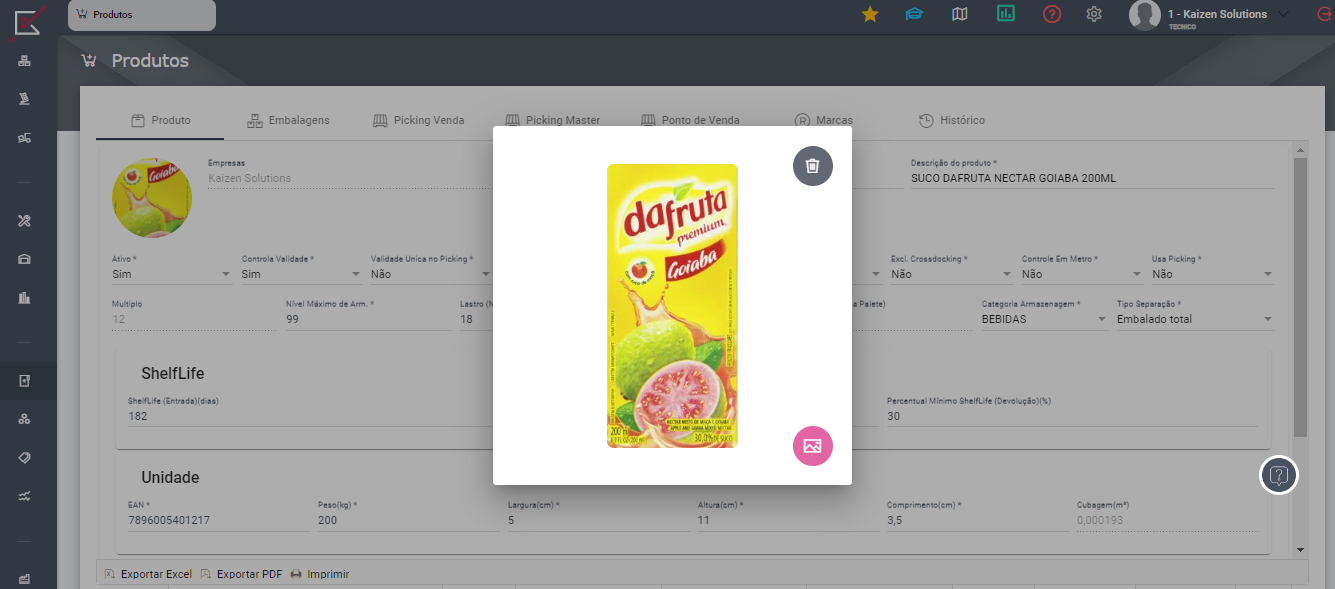The width and height of the screenshot is (1335, 589).
Task: Open the Marcas tab
Action: pos(824,120)
